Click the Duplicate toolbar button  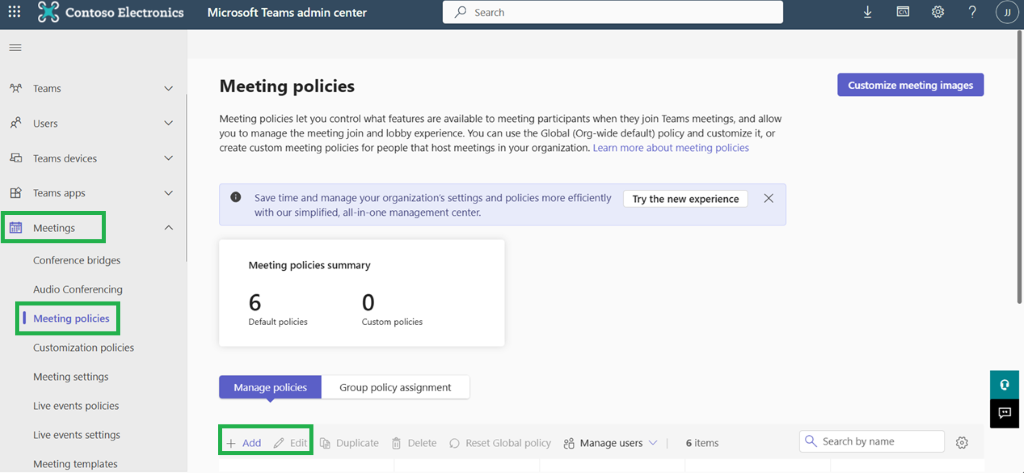pos(349,442)
